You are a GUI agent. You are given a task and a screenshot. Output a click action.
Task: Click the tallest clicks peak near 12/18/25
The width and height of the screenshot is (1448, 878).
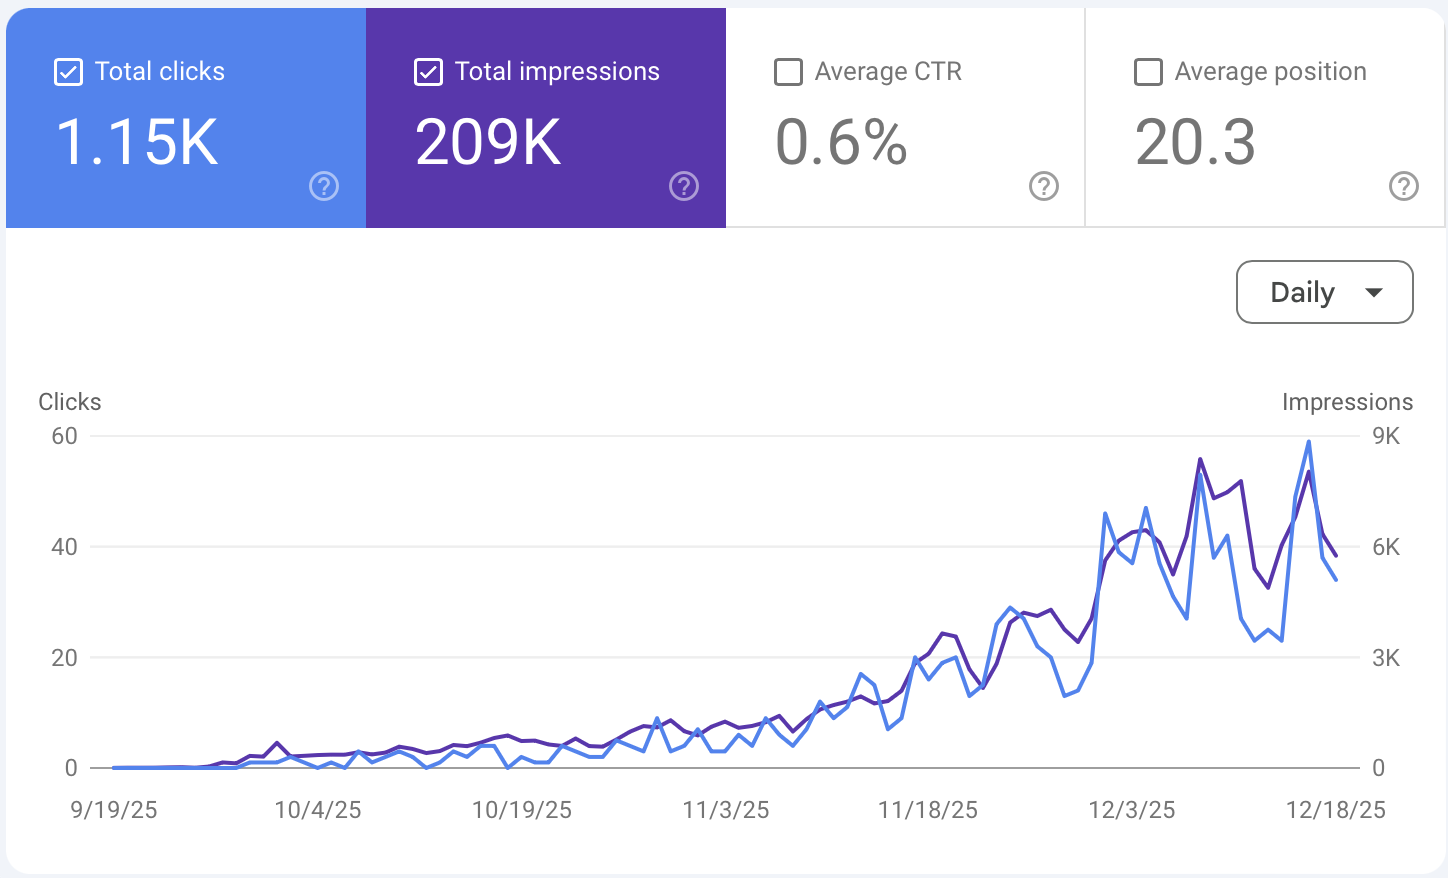1308,438
